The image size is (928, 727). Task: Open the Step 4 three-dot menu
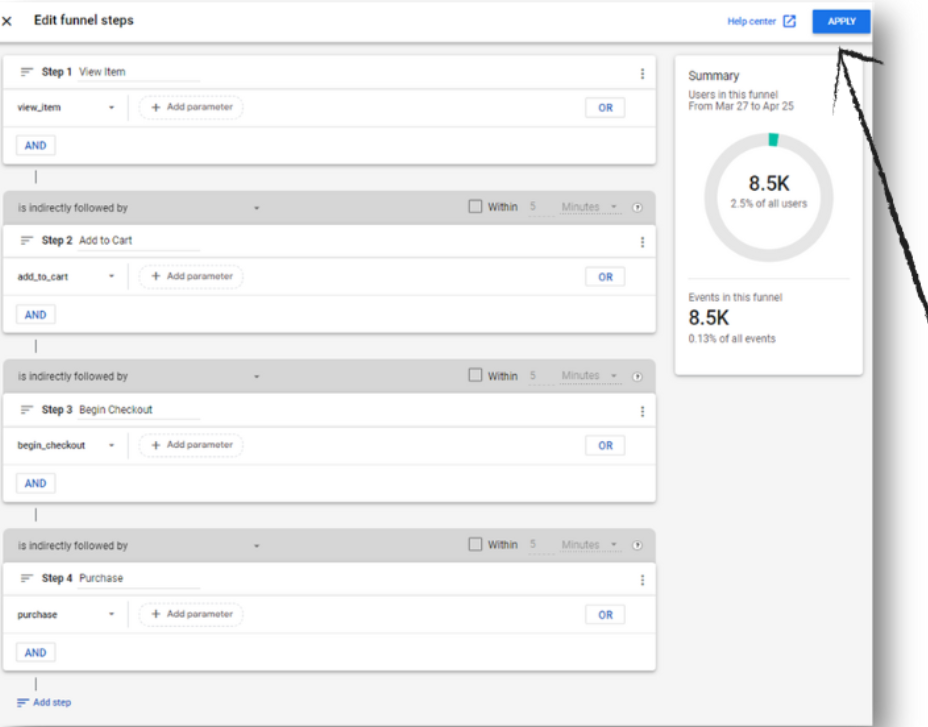coord(642,579)
